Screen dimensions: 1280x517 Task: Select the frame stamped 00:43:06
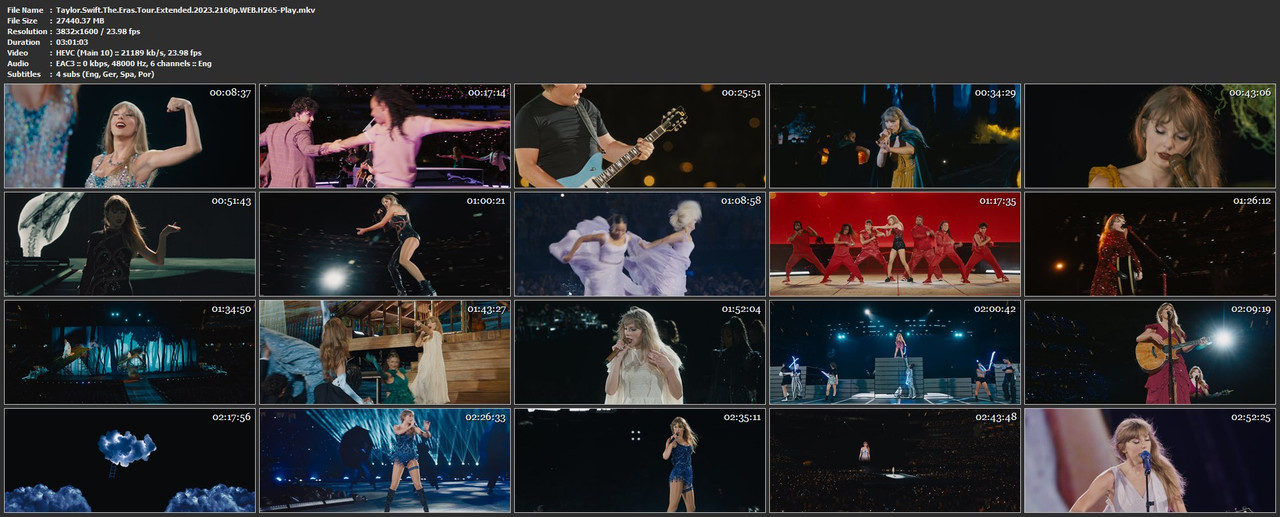[1150, 136]
